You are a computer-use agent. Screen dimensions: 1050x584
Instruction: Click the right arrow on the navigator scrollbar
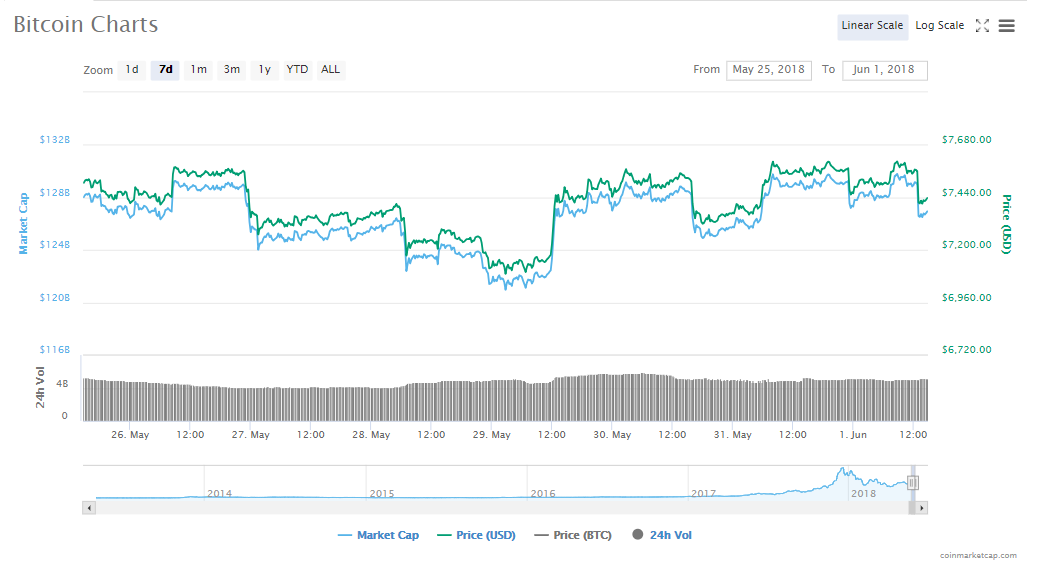(x=921, y=507)
